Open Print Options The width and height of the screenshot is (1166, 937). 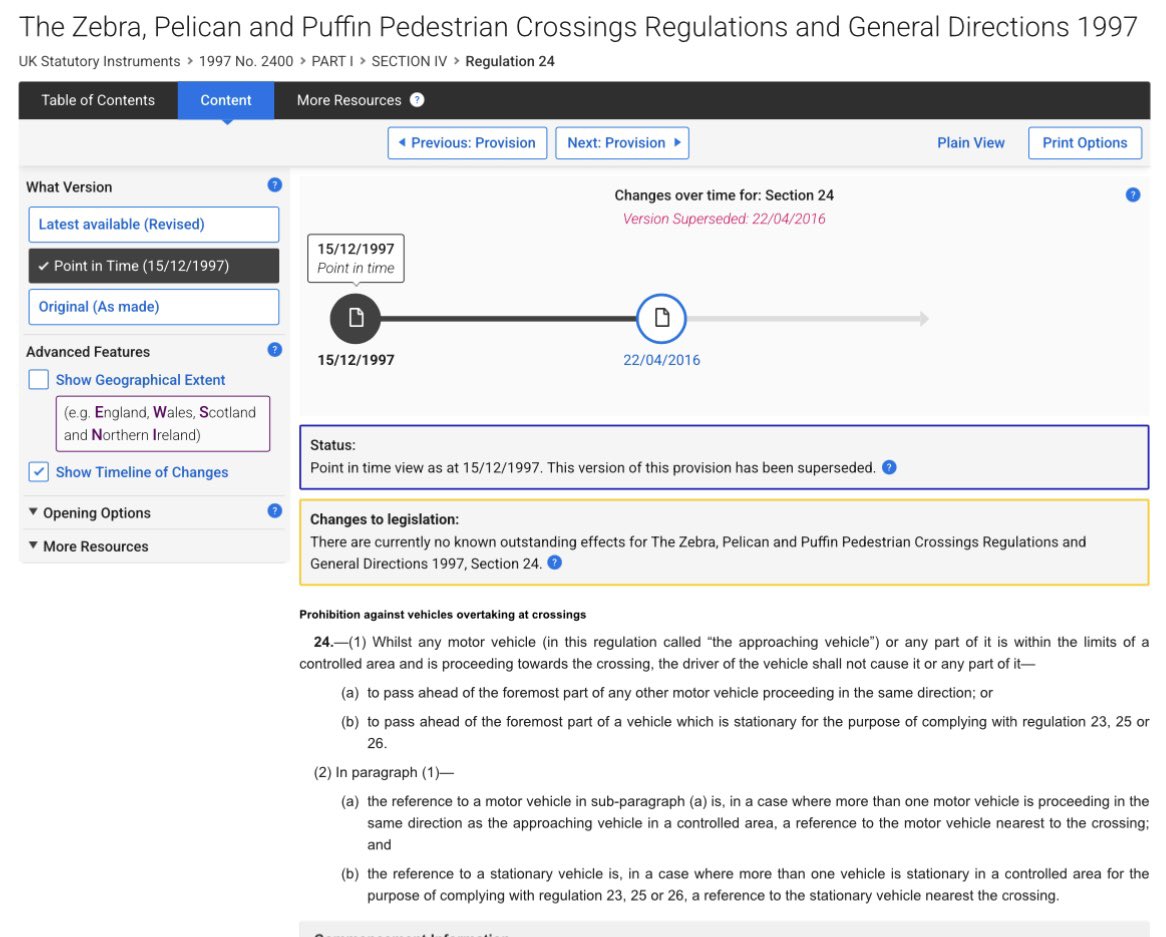1085,143
